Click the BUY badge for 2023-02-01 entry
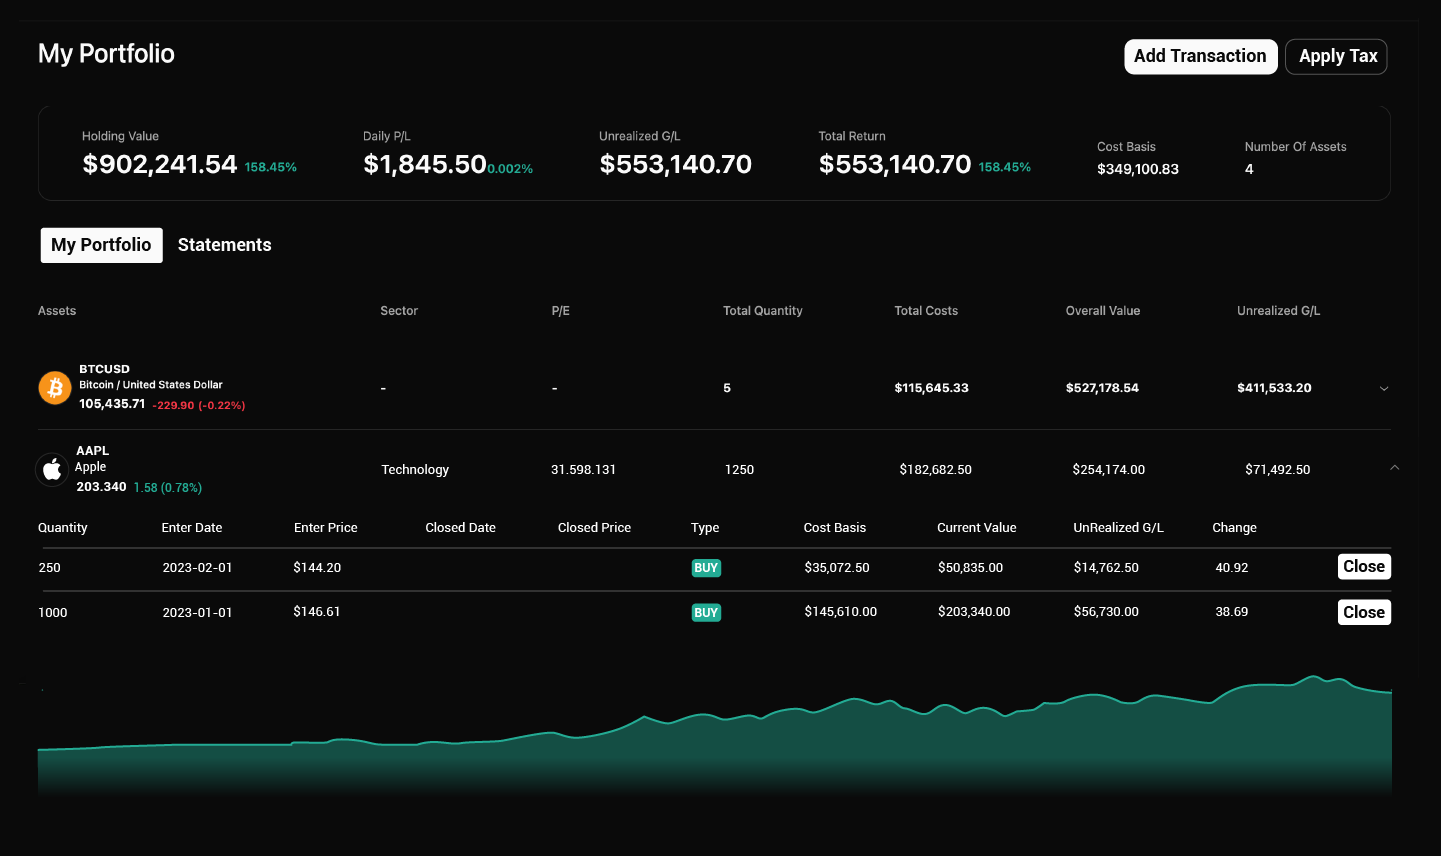 (706, 568)
